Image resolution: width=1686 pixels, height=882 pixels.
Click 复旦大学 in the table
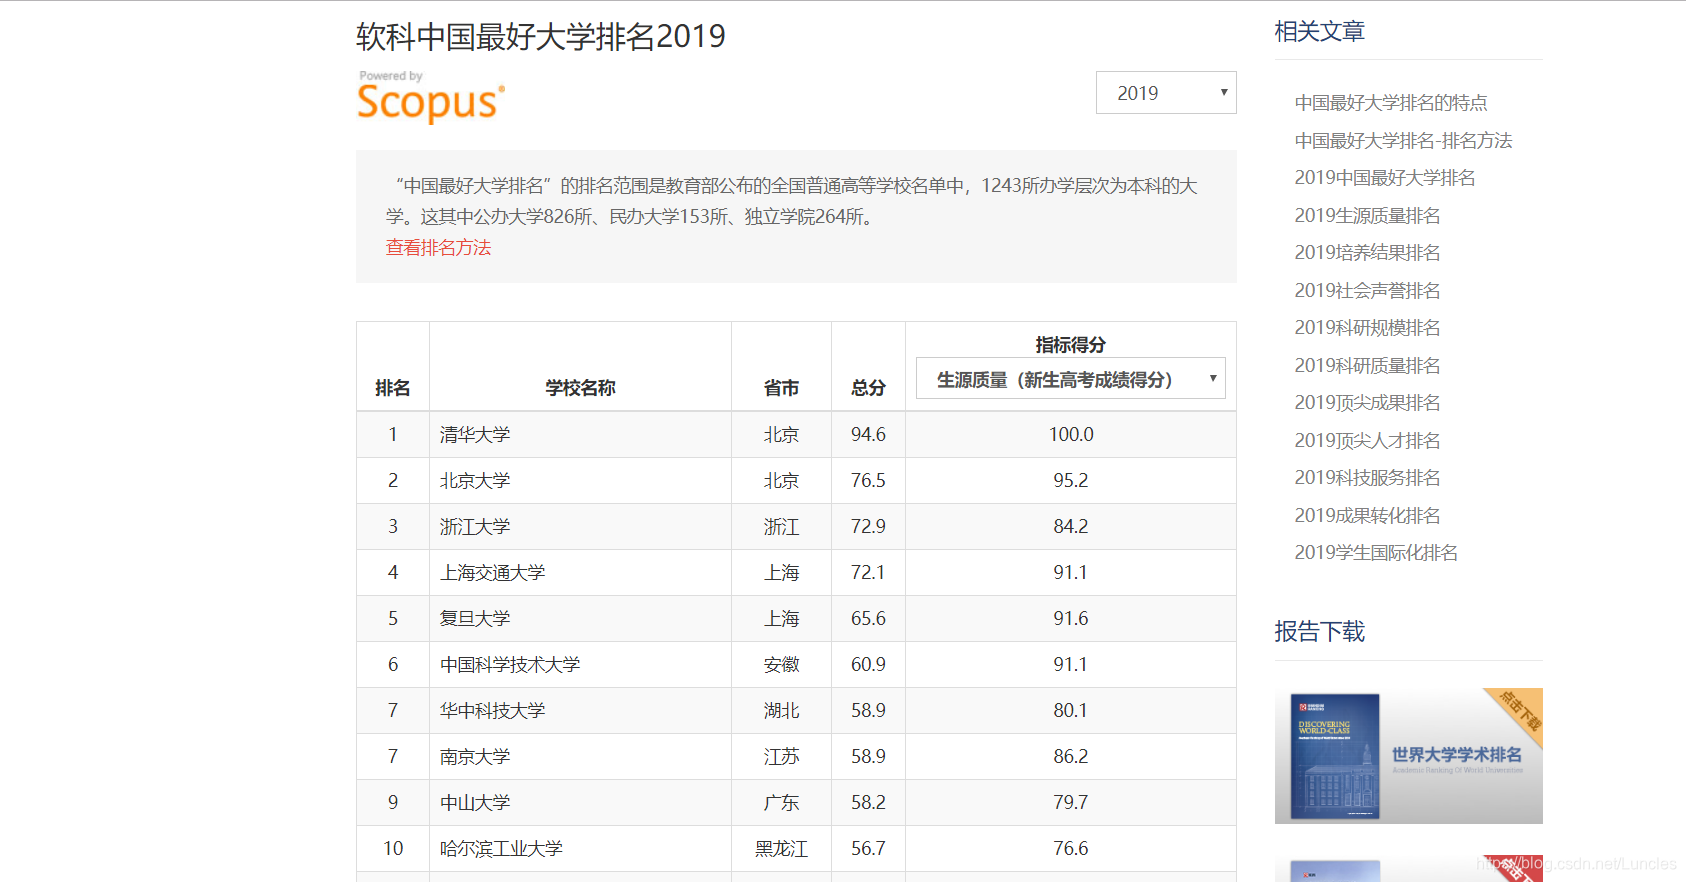pyautogui.click(x=475, y=619)
